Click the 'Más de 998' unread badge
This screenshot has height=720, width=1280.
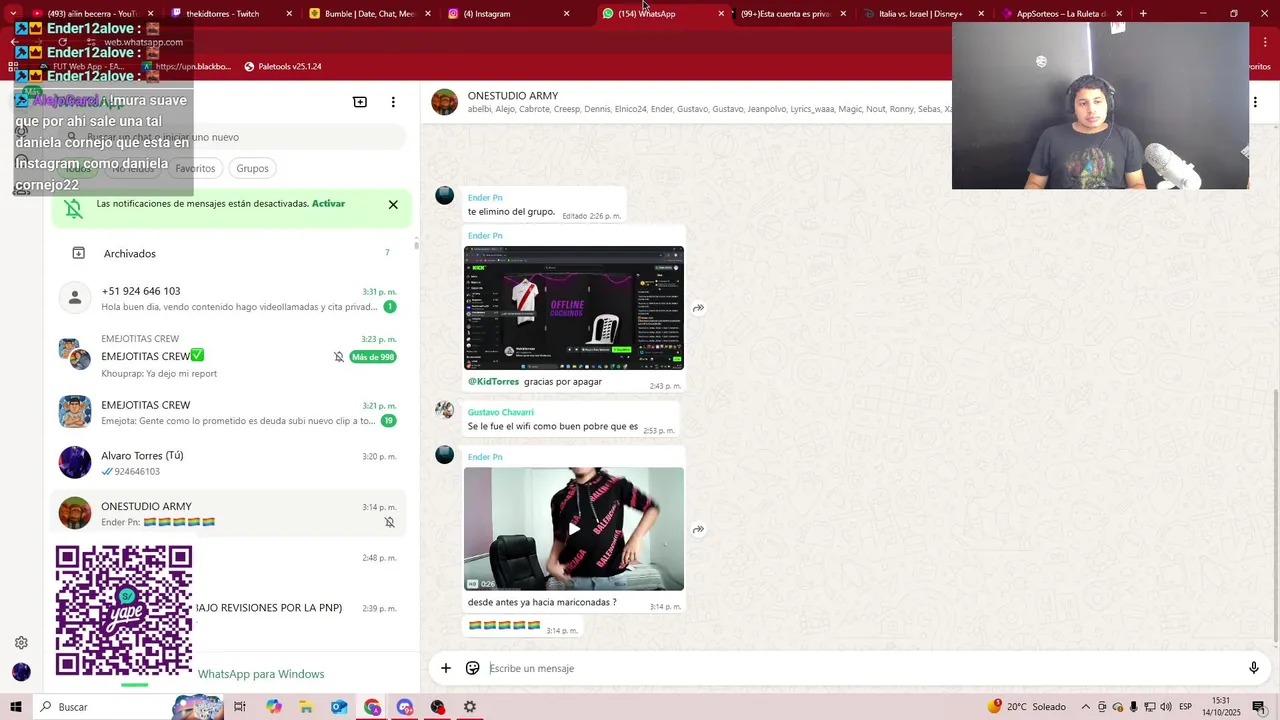pos(373,357)
